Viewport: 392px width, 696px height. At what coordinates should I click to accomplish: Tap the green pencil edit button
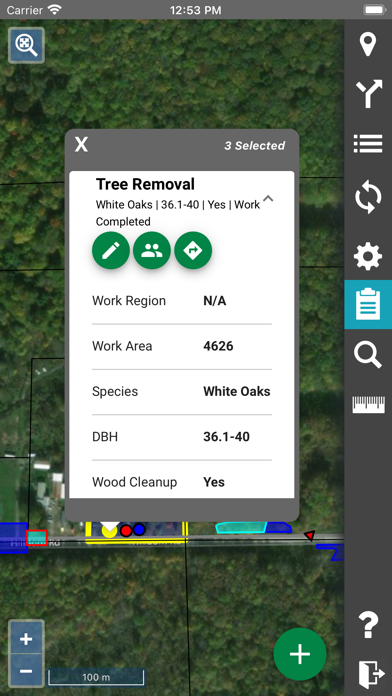111,250
